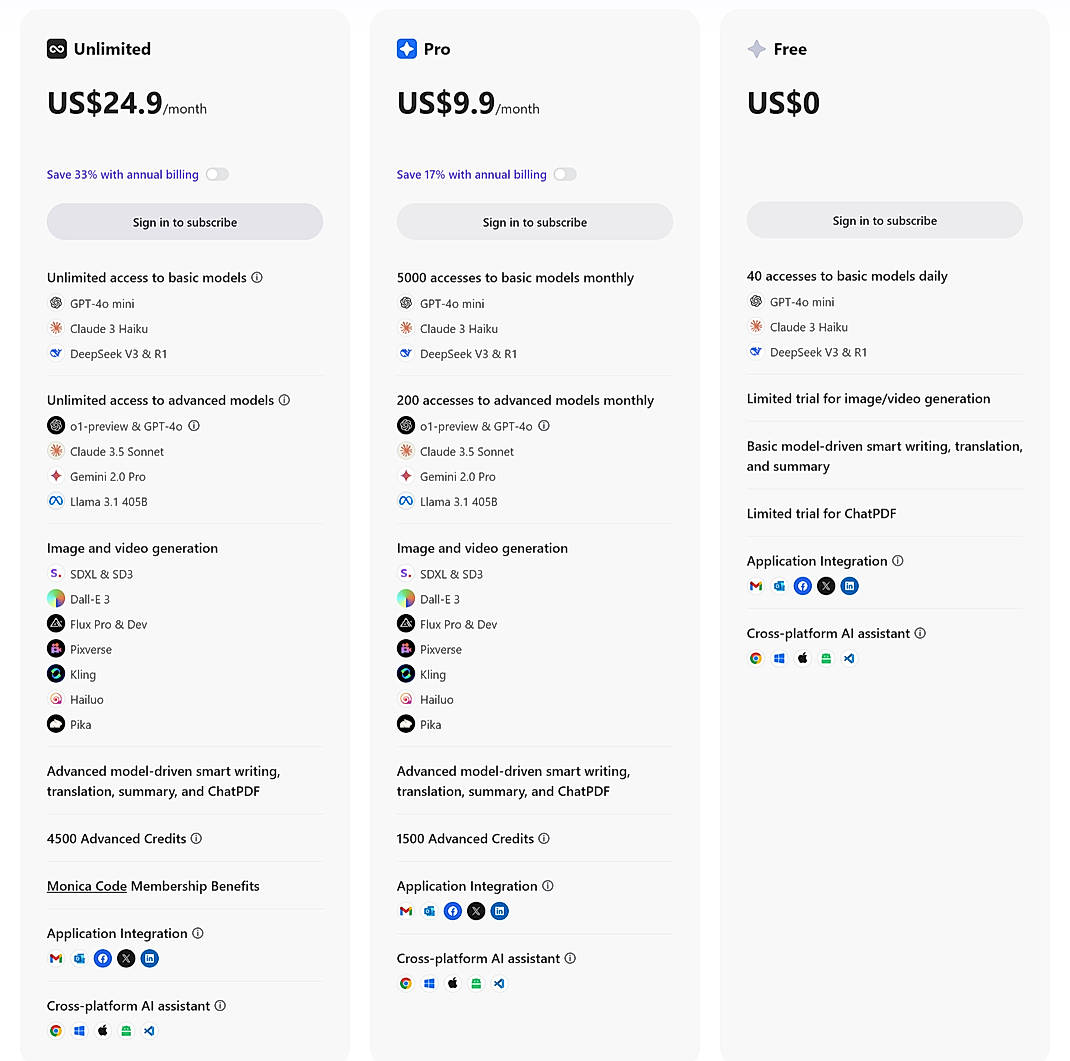Toggle annual billing on the Unlimited plan
Screen dimensions: 1070x1061
(x=217, y=174)
